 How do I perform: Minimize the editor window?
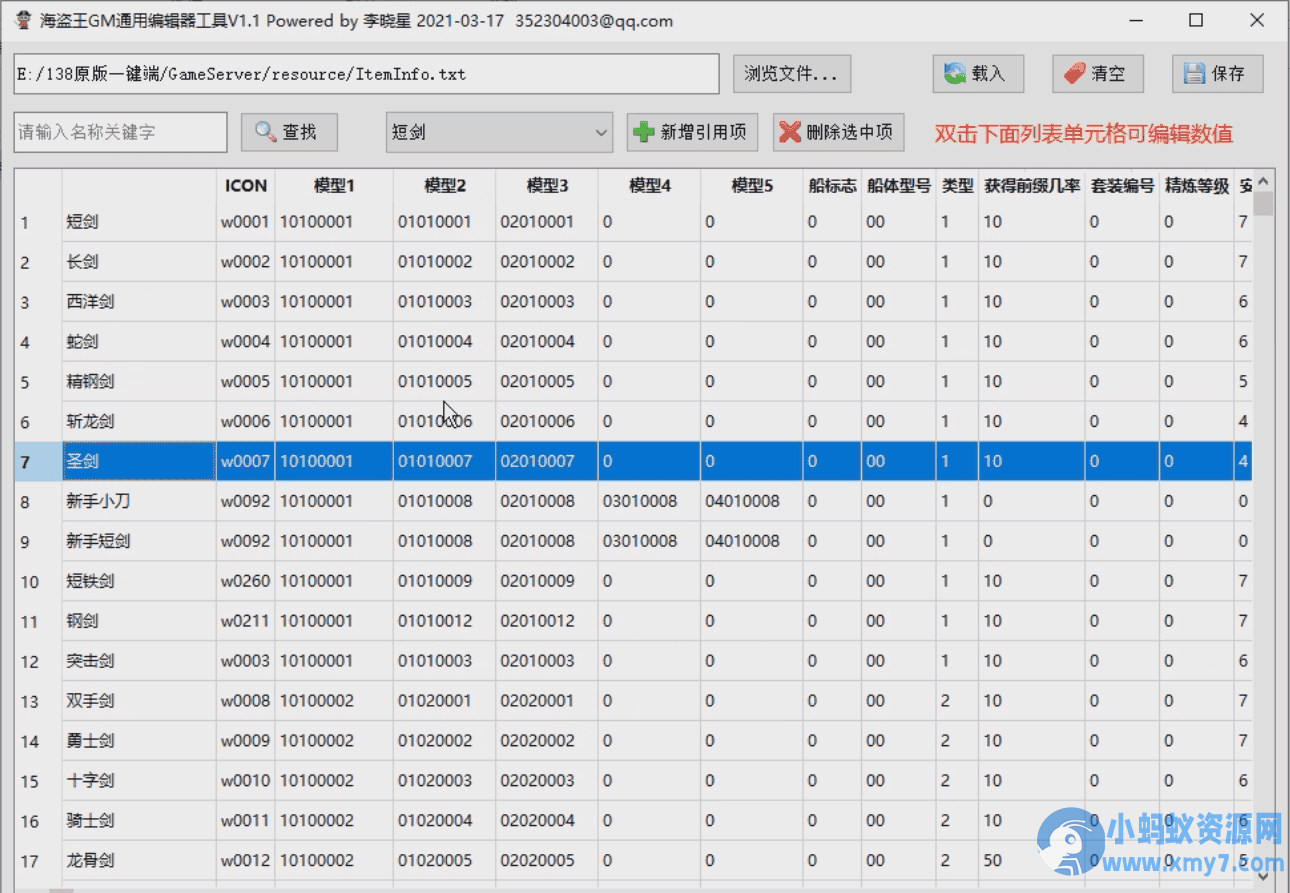(x=1136, y=20)
